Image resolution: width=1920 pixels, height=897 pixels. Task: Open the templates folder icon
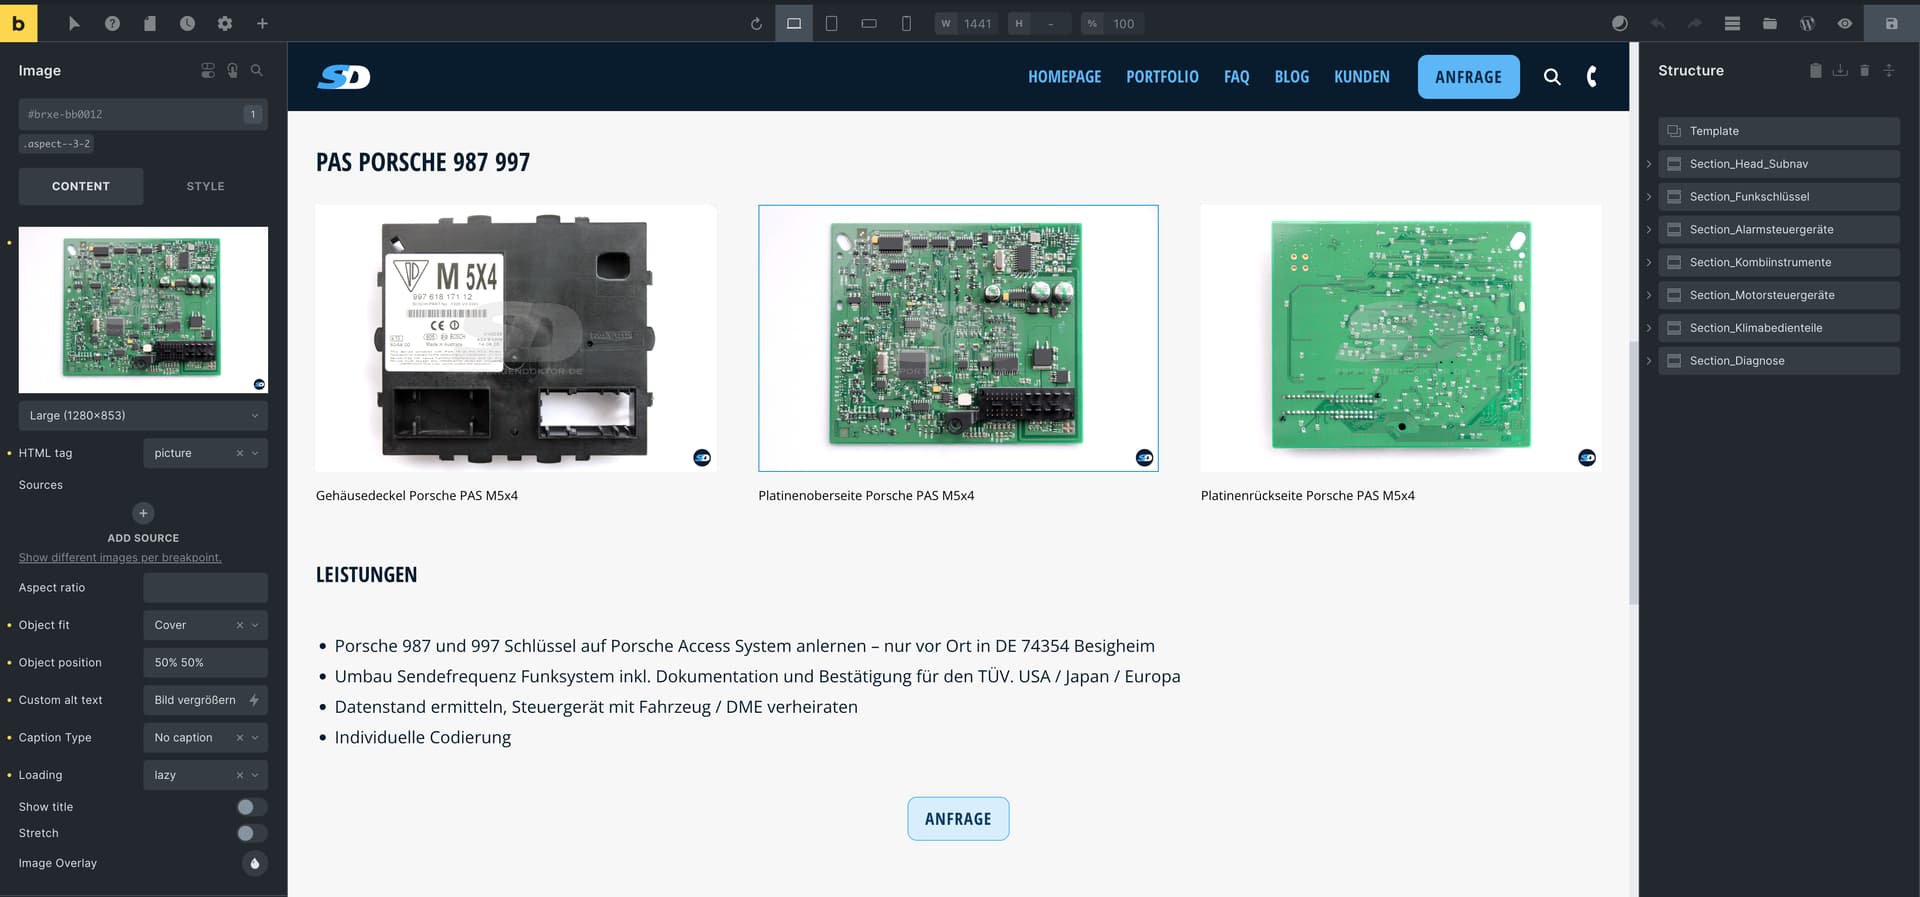[x=1770, y=23]
